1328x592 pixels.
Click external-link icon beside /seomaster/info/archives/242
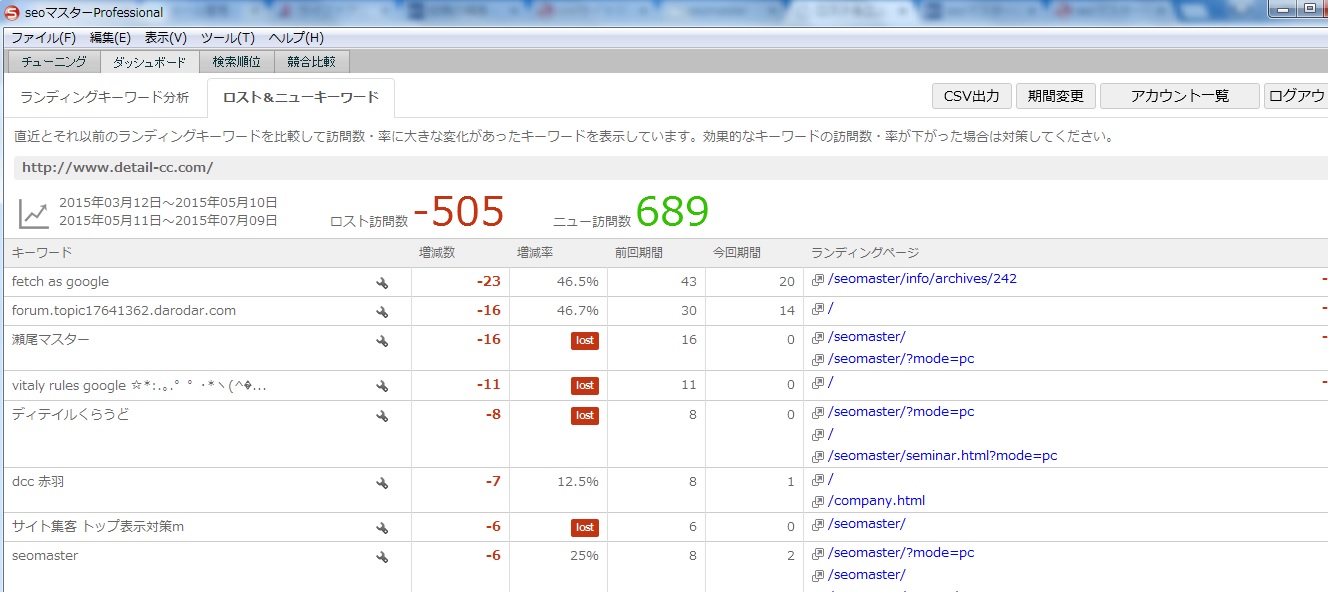coord(817,280)
